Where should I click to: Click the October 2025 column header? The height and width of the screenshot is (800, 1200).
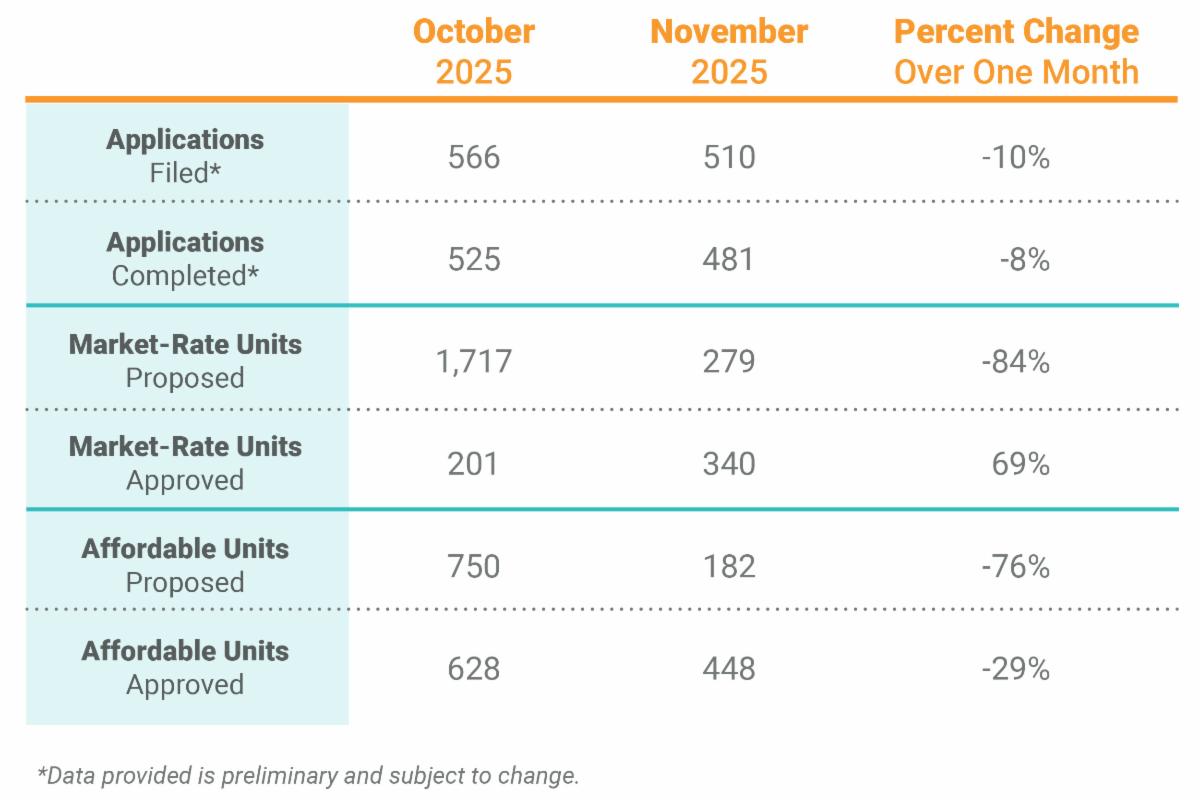pos(474,51)
